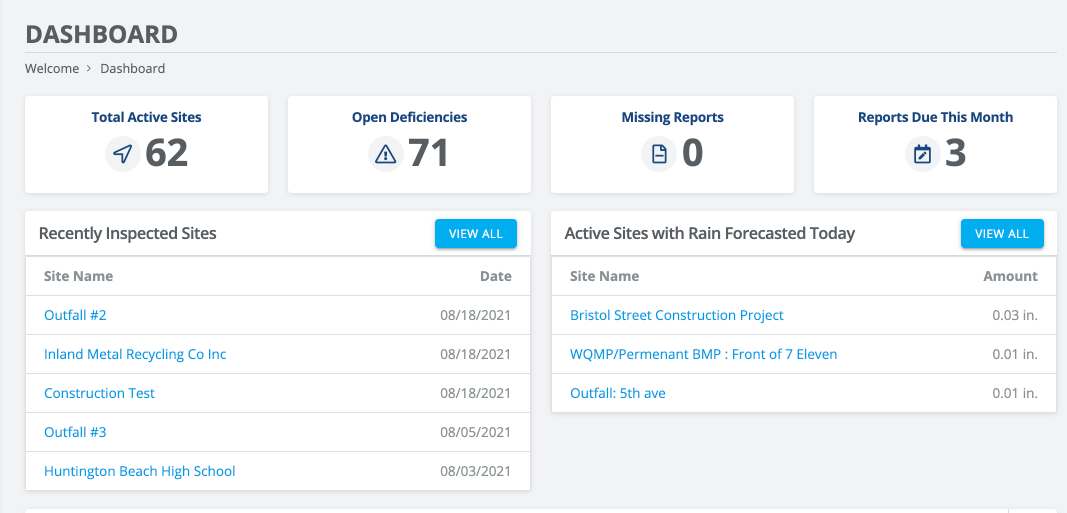Open the Outfall #2 site link
Viewport: 1067px width, 513px height.
pos(76,315)
